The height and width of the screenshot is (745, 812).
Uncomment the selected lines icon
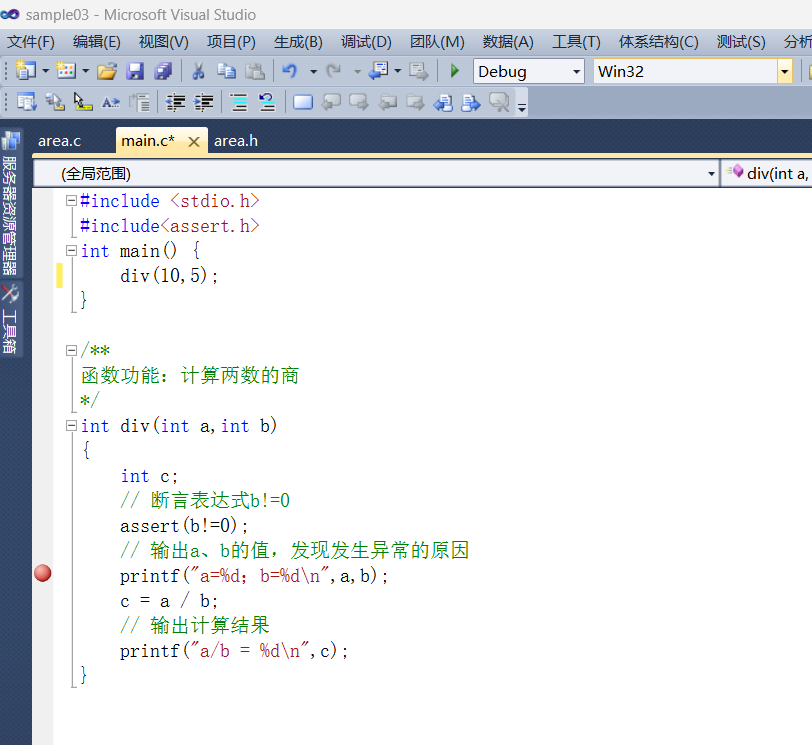[x=267, y=102]
